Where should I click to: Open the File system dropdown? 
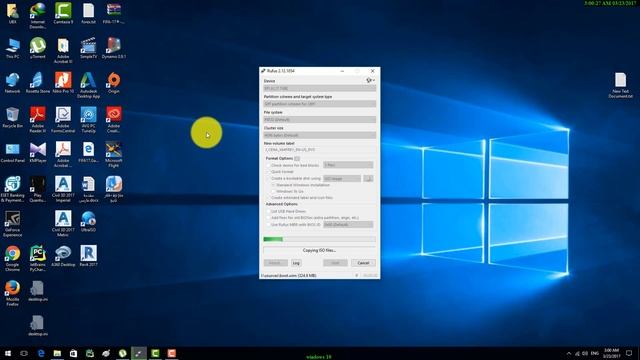tap(320, 120)
